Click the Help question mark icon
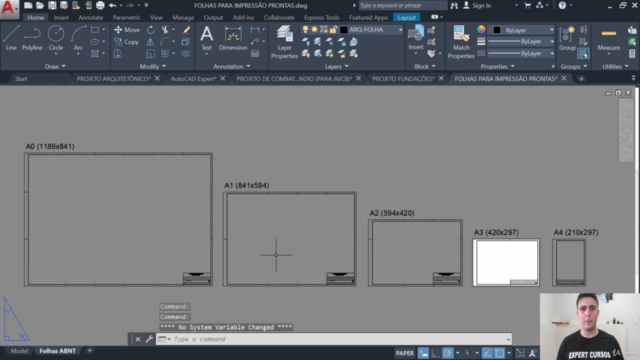 pos(562,5)
